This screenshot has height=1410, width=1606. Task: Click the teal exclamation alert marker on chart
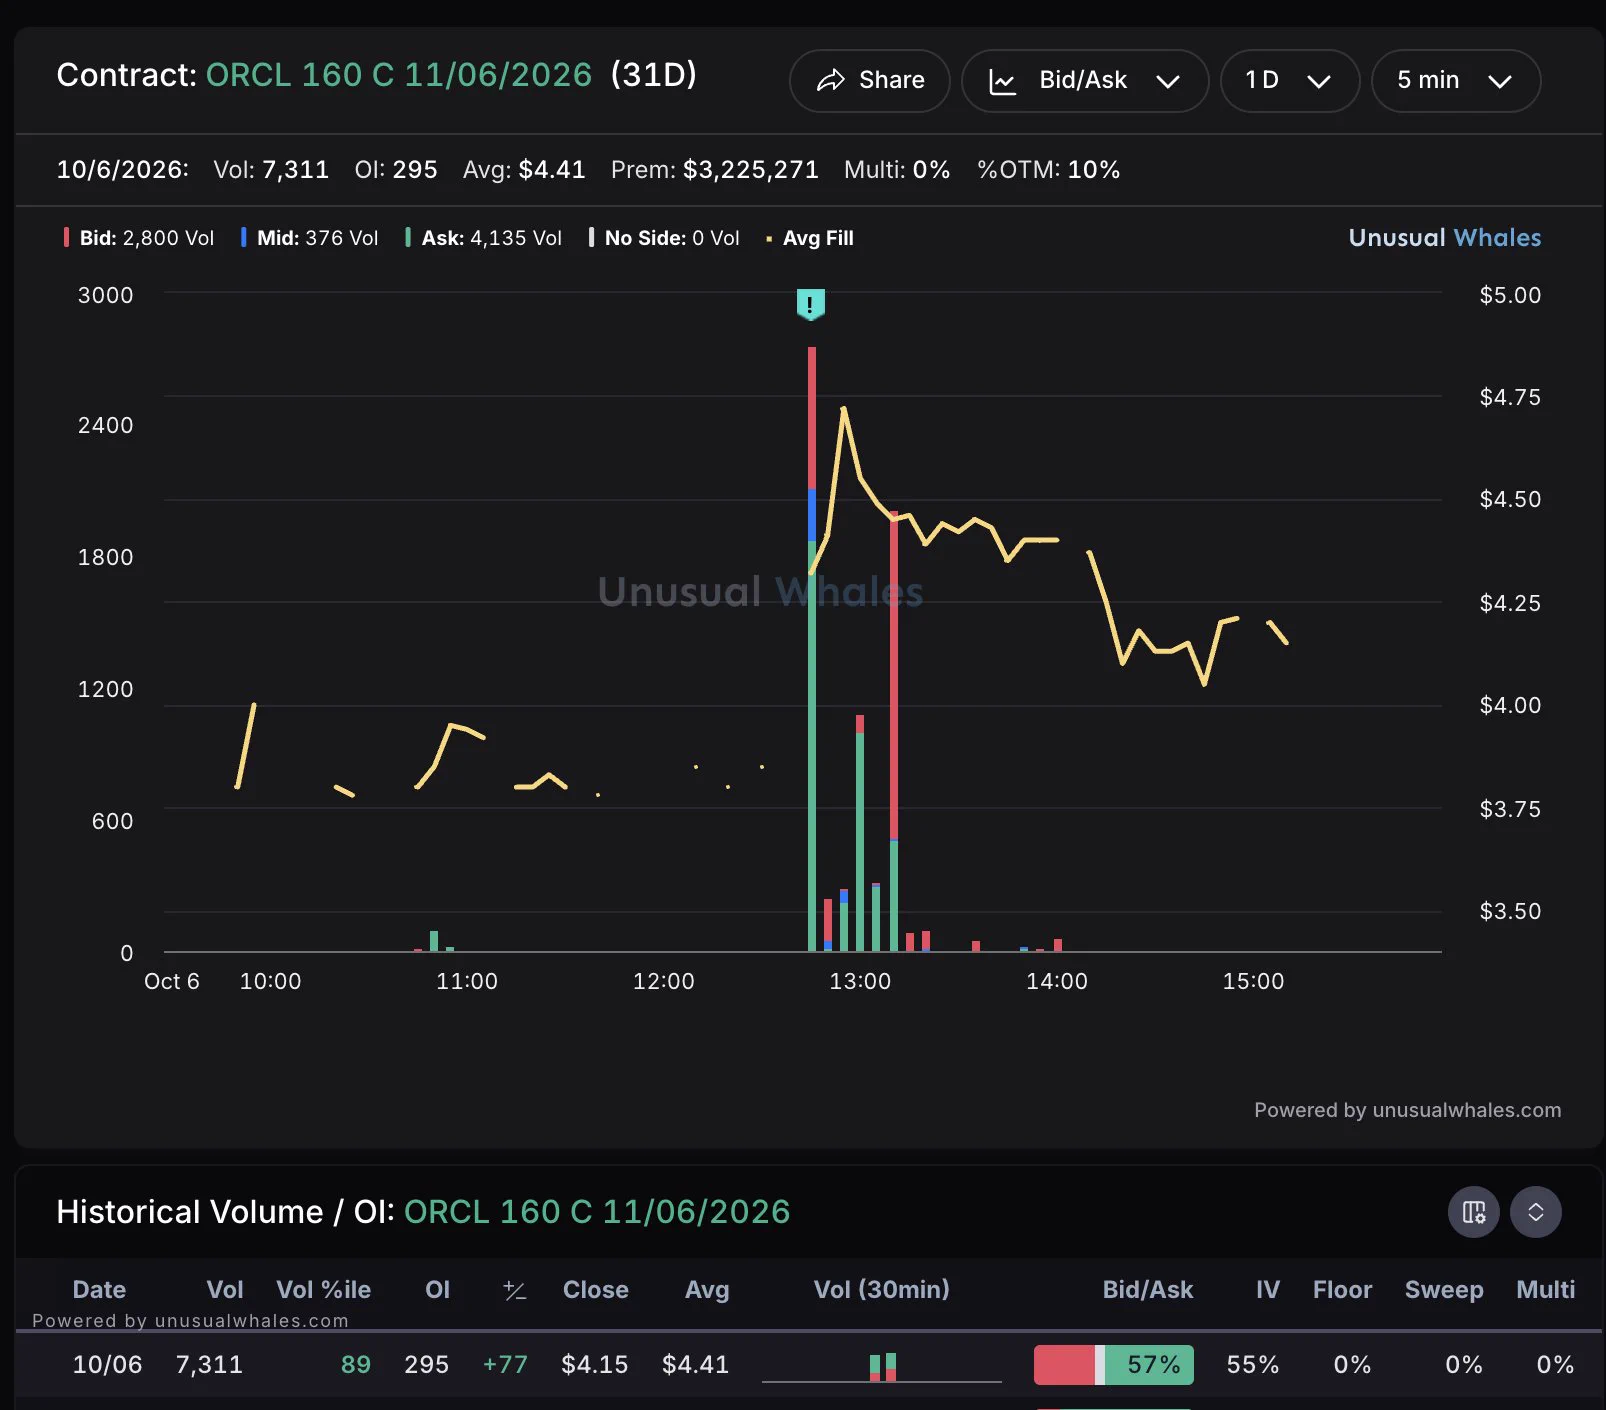pyautogui.click(x=810, y=304)
